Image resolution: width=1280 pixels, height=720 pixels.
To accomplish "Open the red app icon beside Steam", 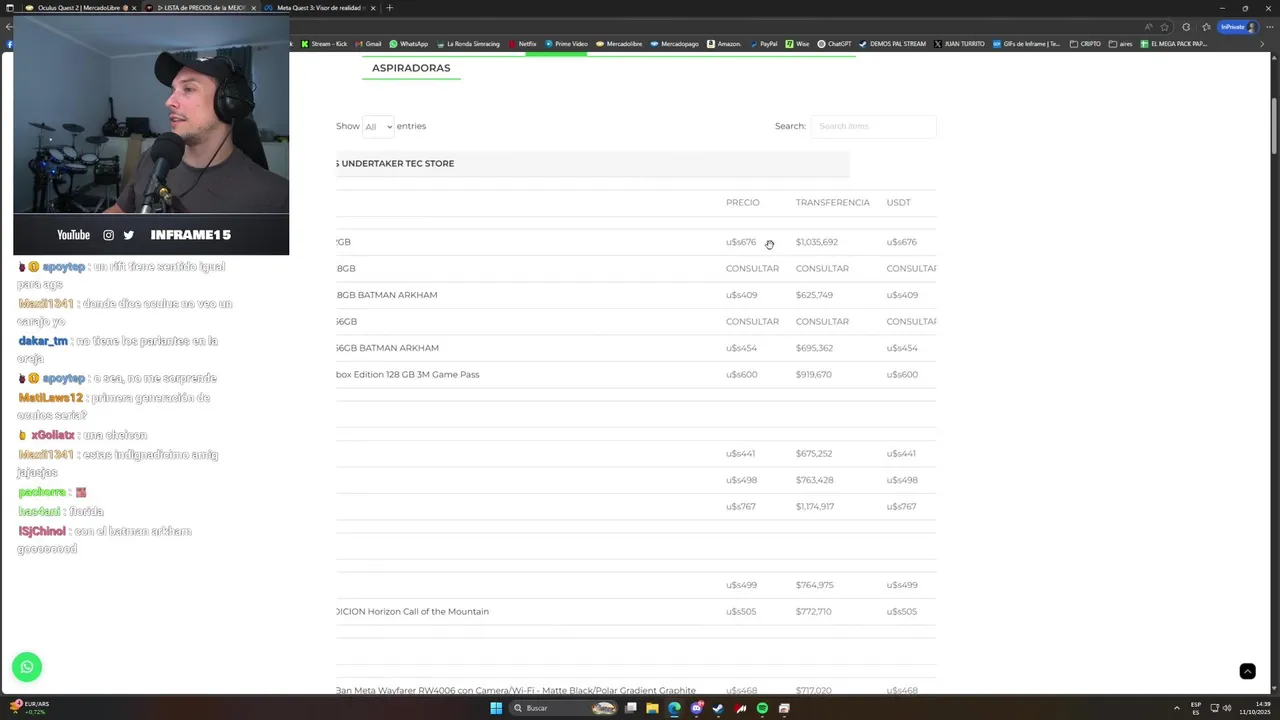I will point(740,708).
